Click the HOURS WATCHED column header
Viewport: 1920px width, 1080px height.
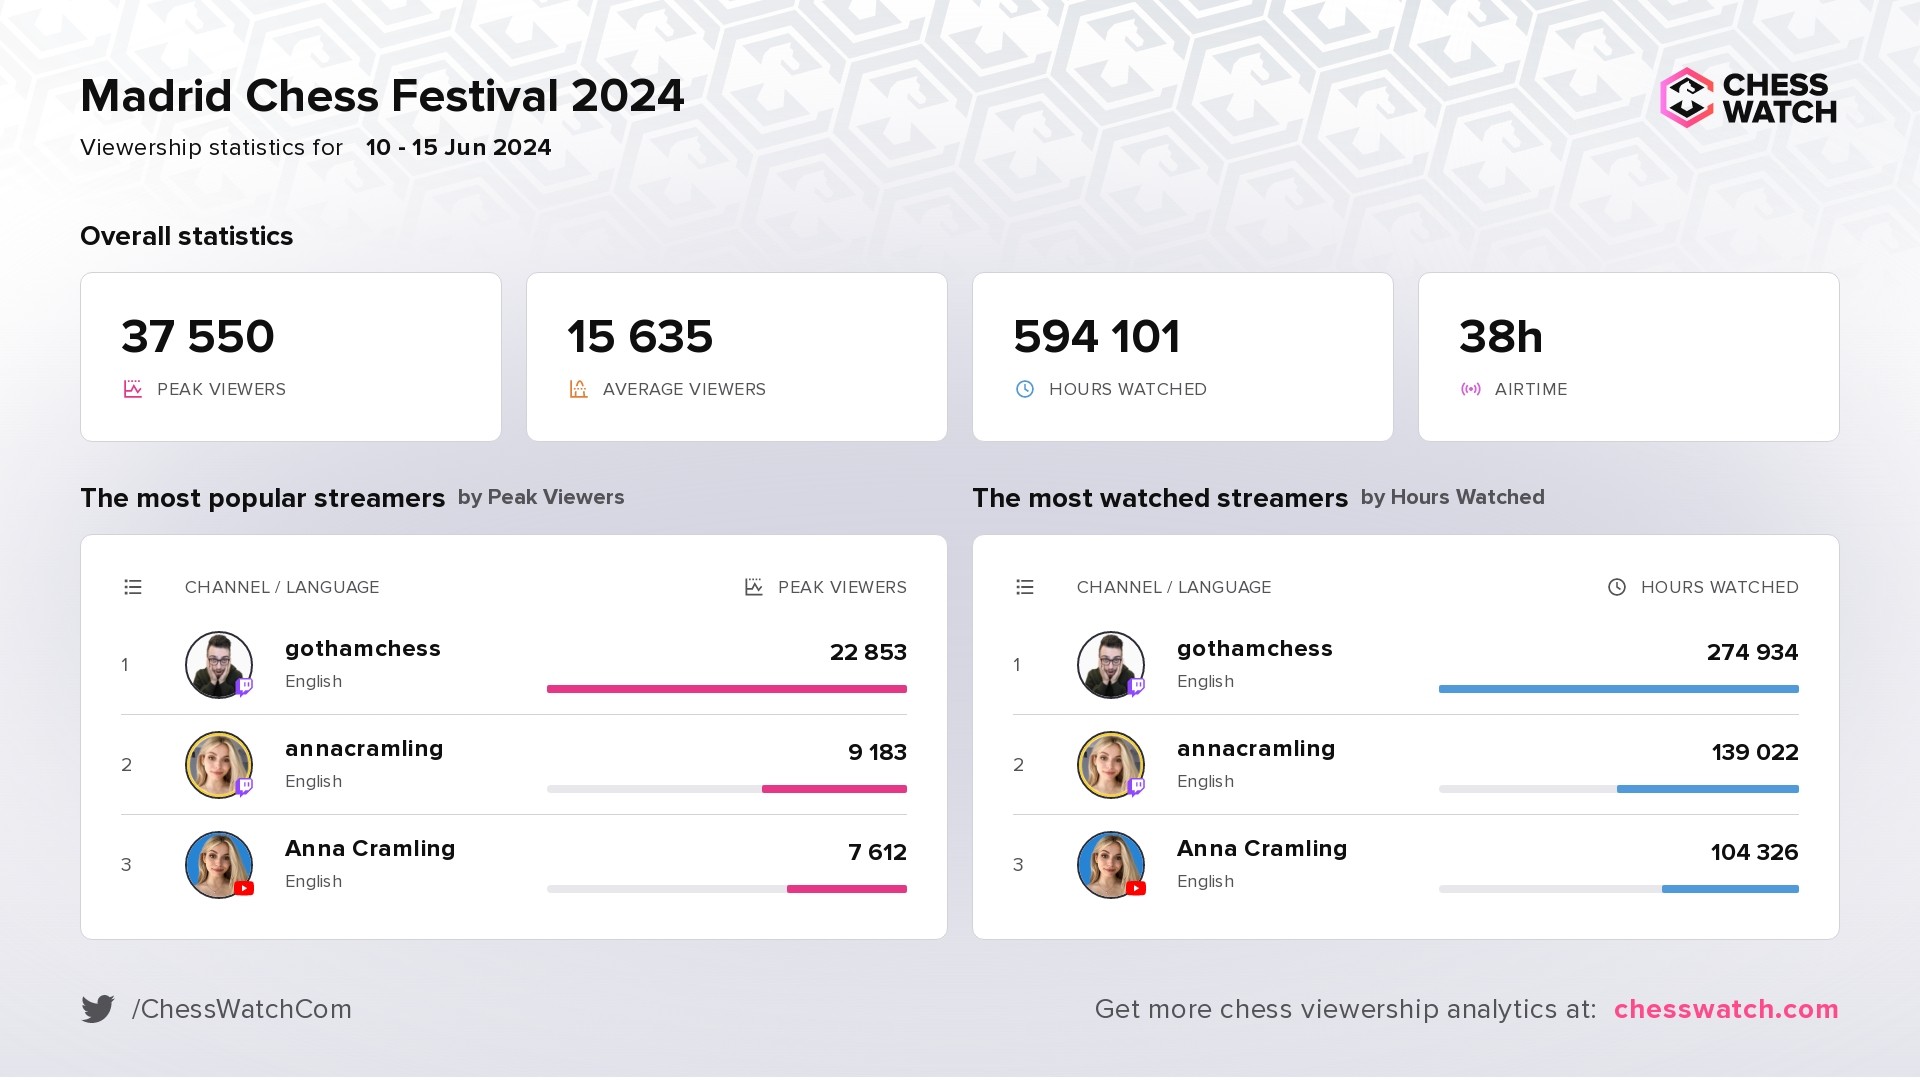tap(1719, 587)
